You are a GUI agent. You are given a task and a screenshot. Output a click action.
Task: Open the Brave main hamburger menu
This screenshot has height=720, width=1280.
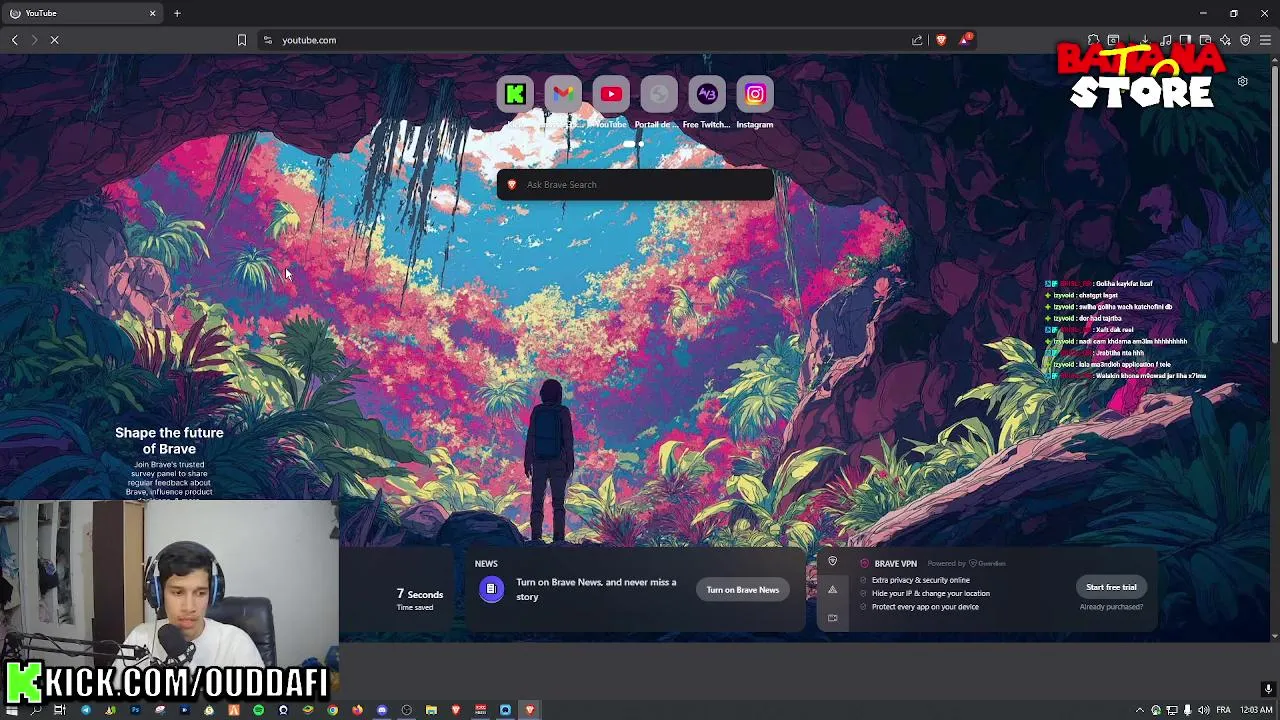tap(1265, 40)
